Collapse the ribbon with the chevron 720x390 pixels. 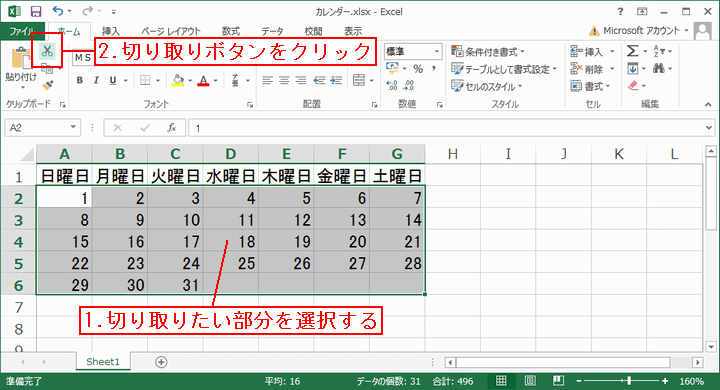(709, 105)
